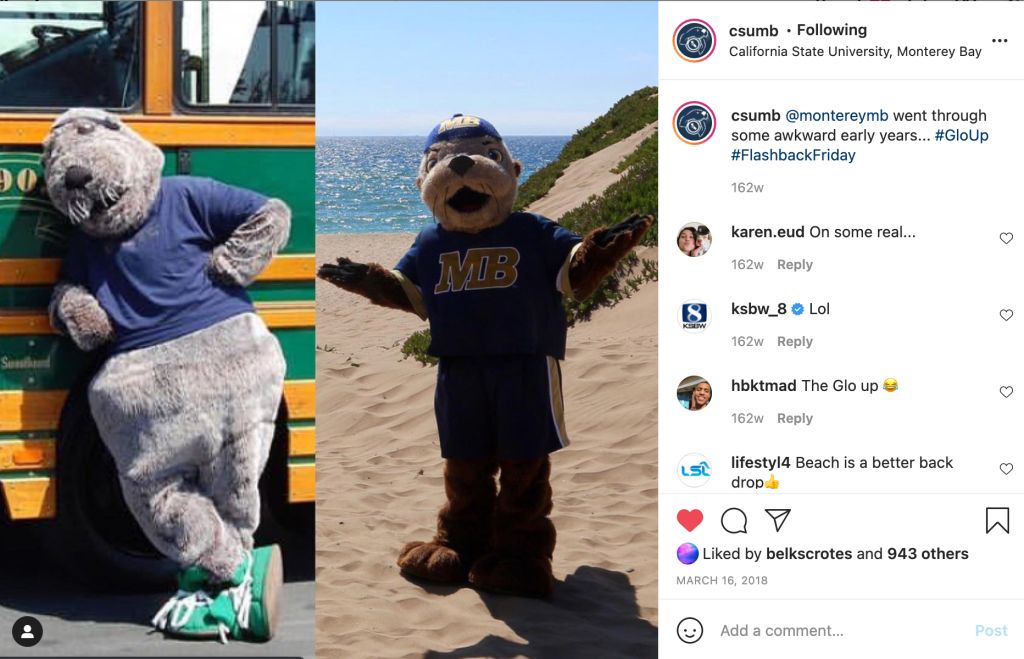The width and height of the screenshot is (1024, 659).
Task: Like hbktmad's comment with the heart
Action: click(1006, 393)
